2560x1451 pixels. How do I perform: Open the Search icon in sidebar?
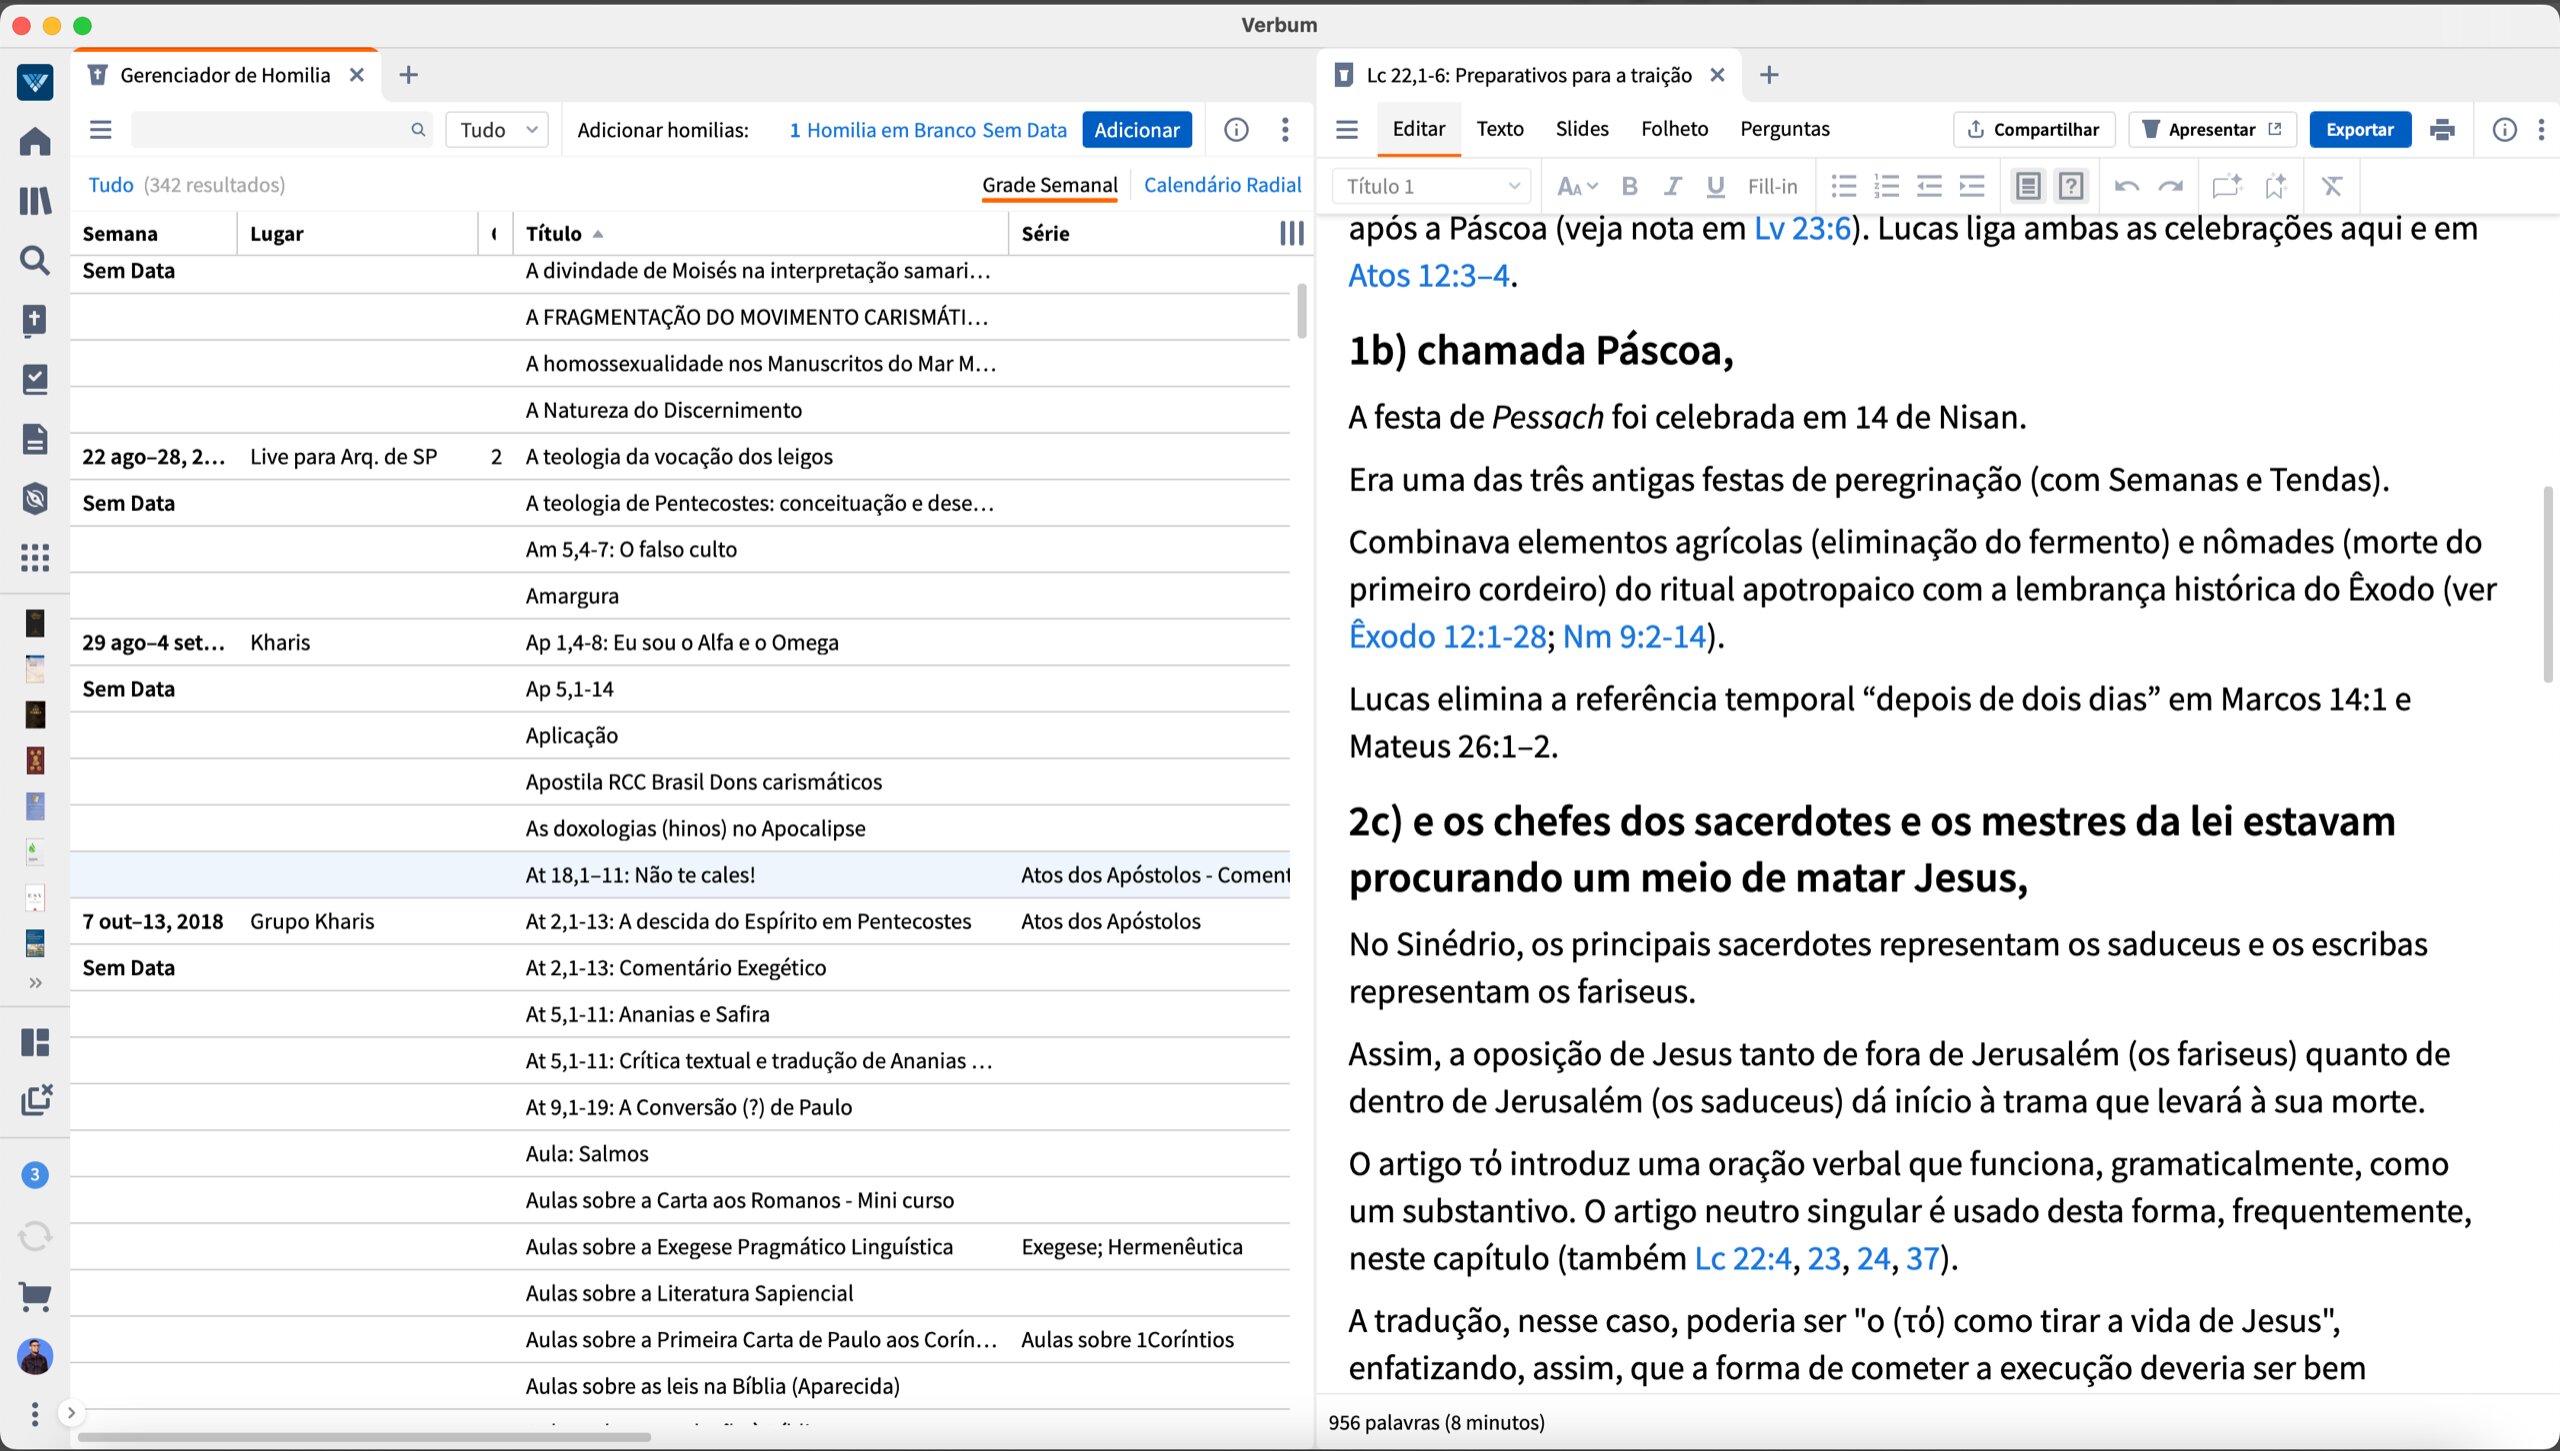[35, 260]
